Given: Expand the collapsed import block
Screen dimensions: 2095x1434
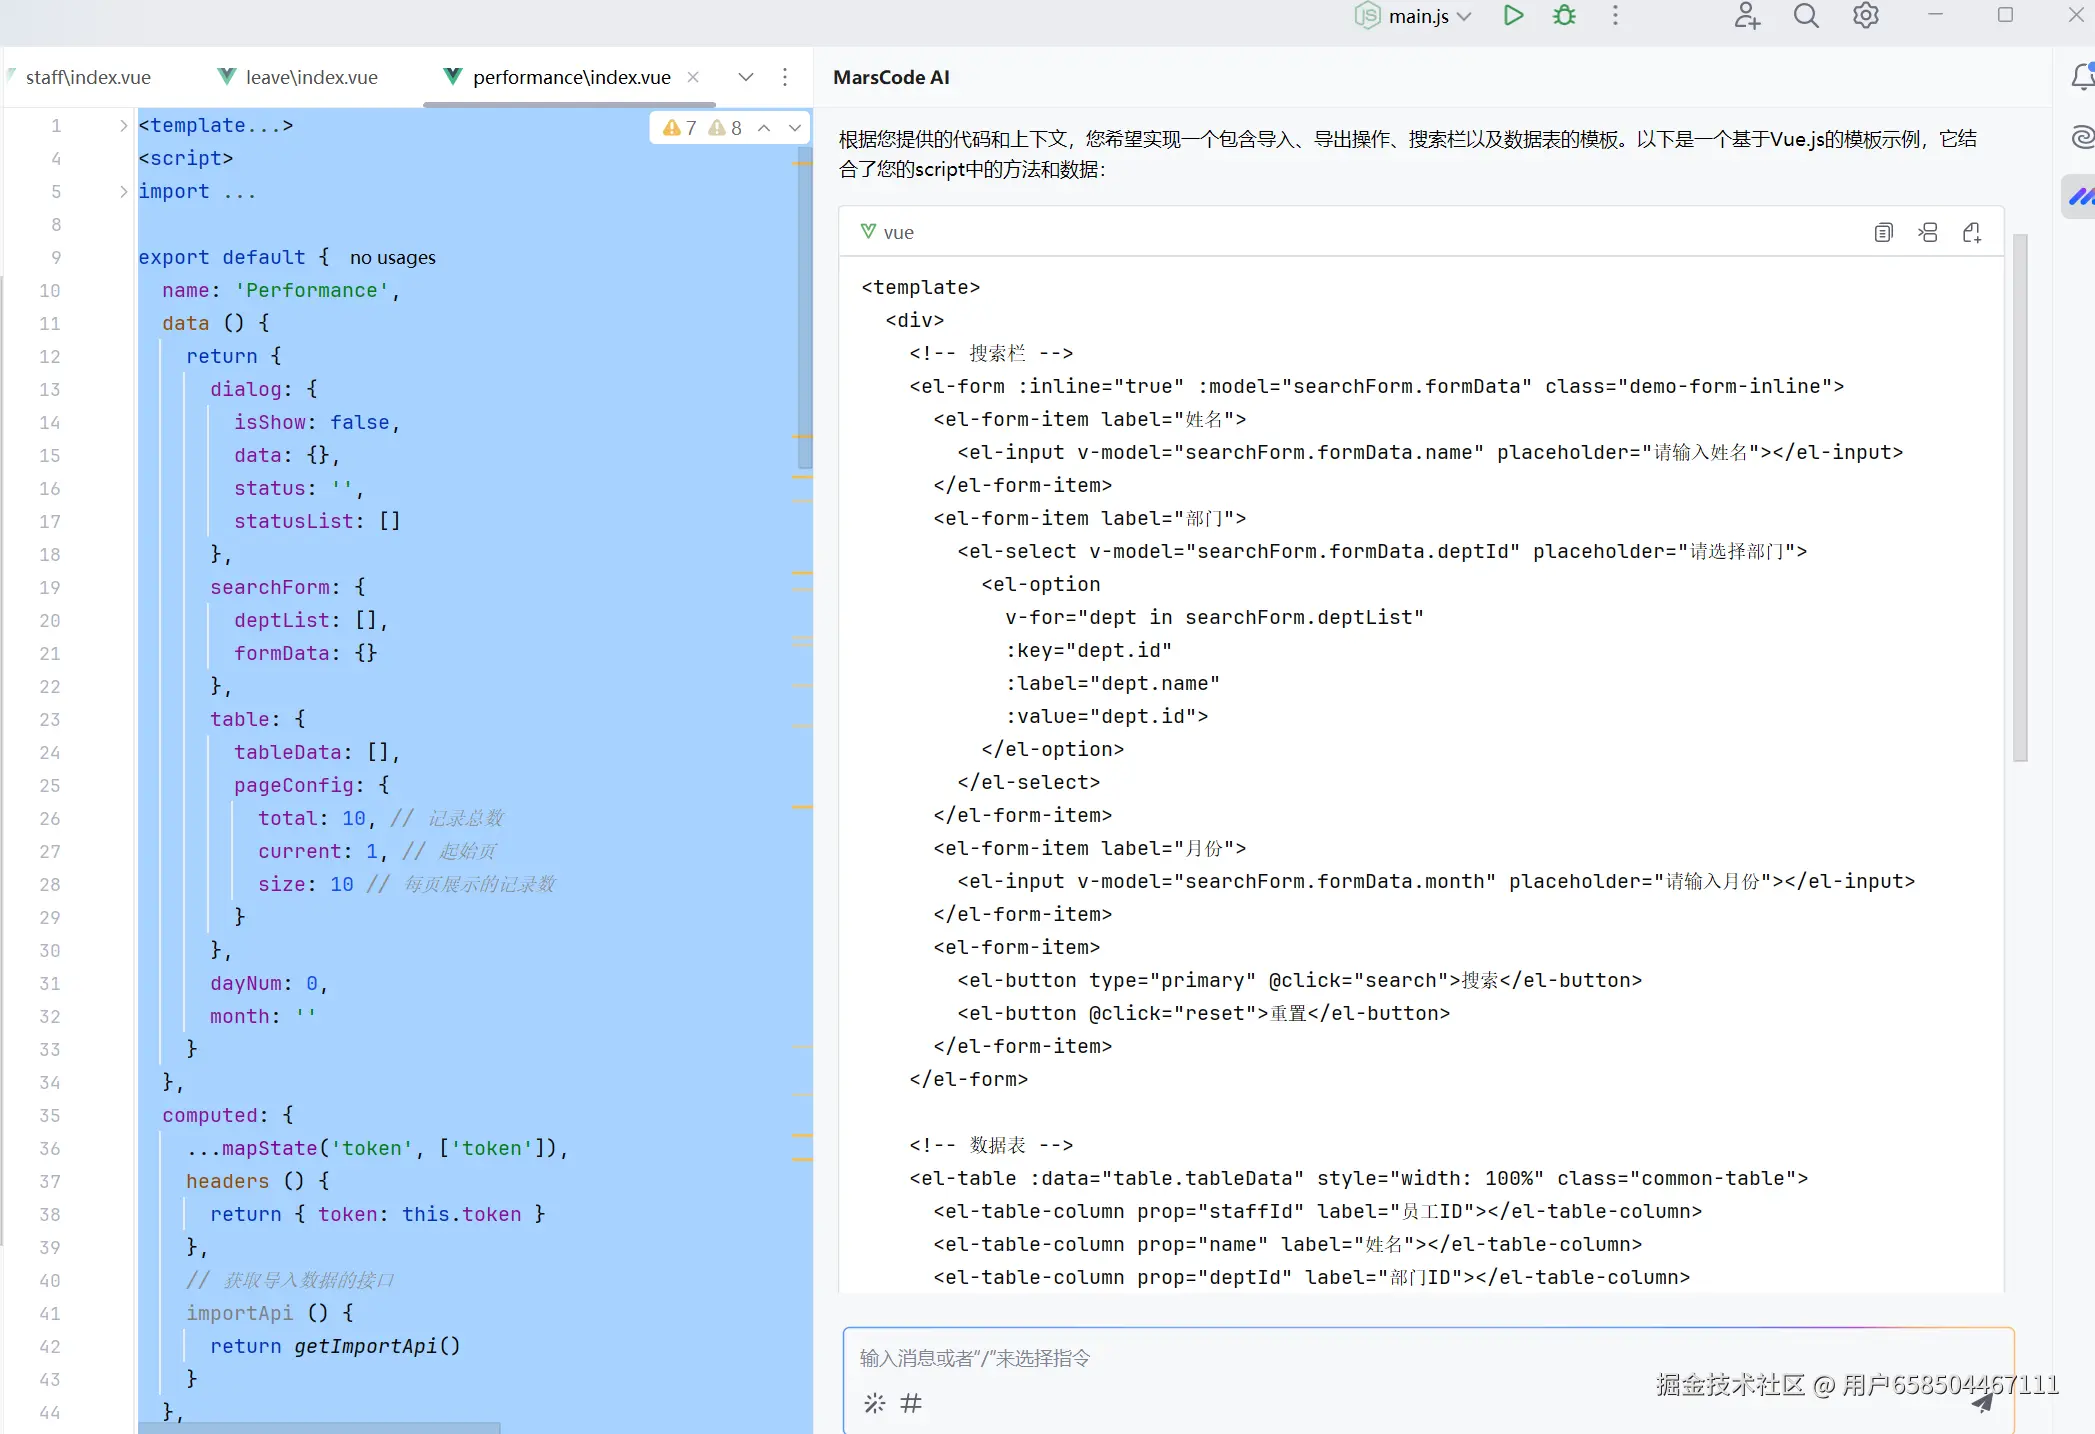Looking at the screenshot, I should (123, 192).
